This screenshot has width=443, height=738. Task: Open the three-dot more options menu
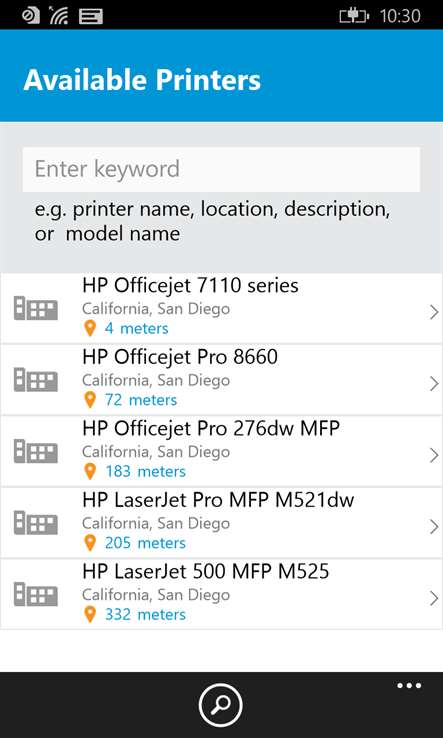coord(409,686)
